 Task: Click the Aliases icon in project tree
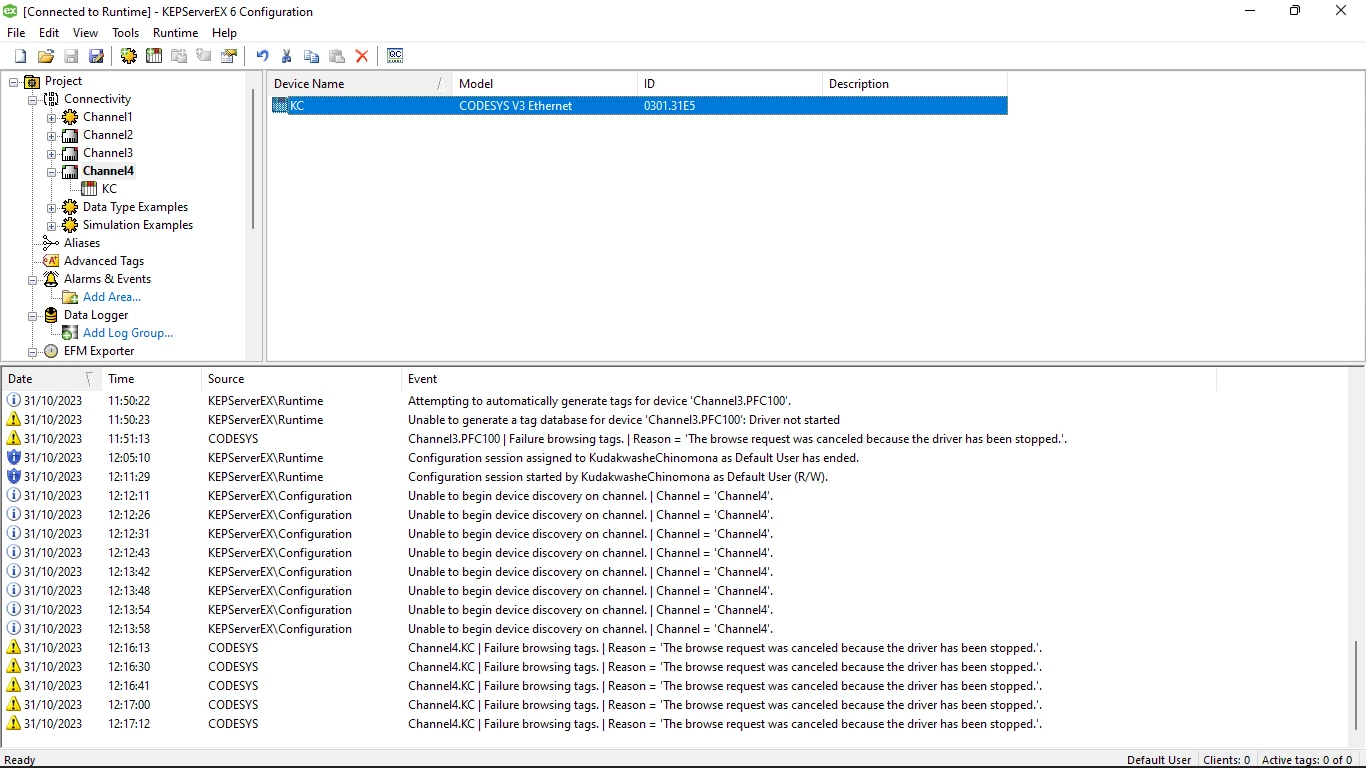point(51,243)
